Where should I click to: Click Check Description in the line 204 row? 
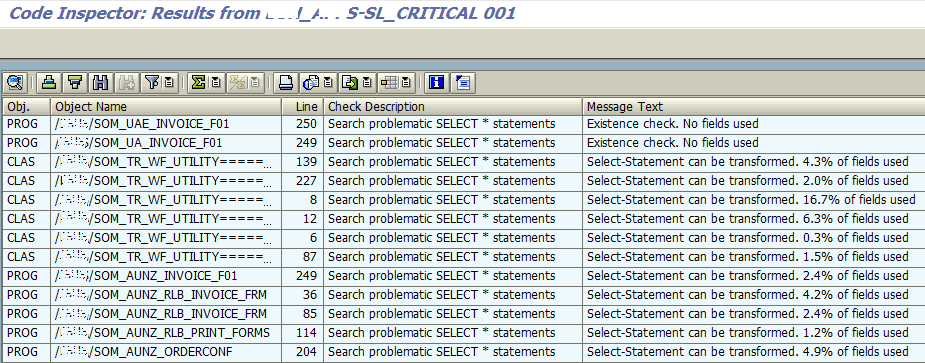click(441, 352)
